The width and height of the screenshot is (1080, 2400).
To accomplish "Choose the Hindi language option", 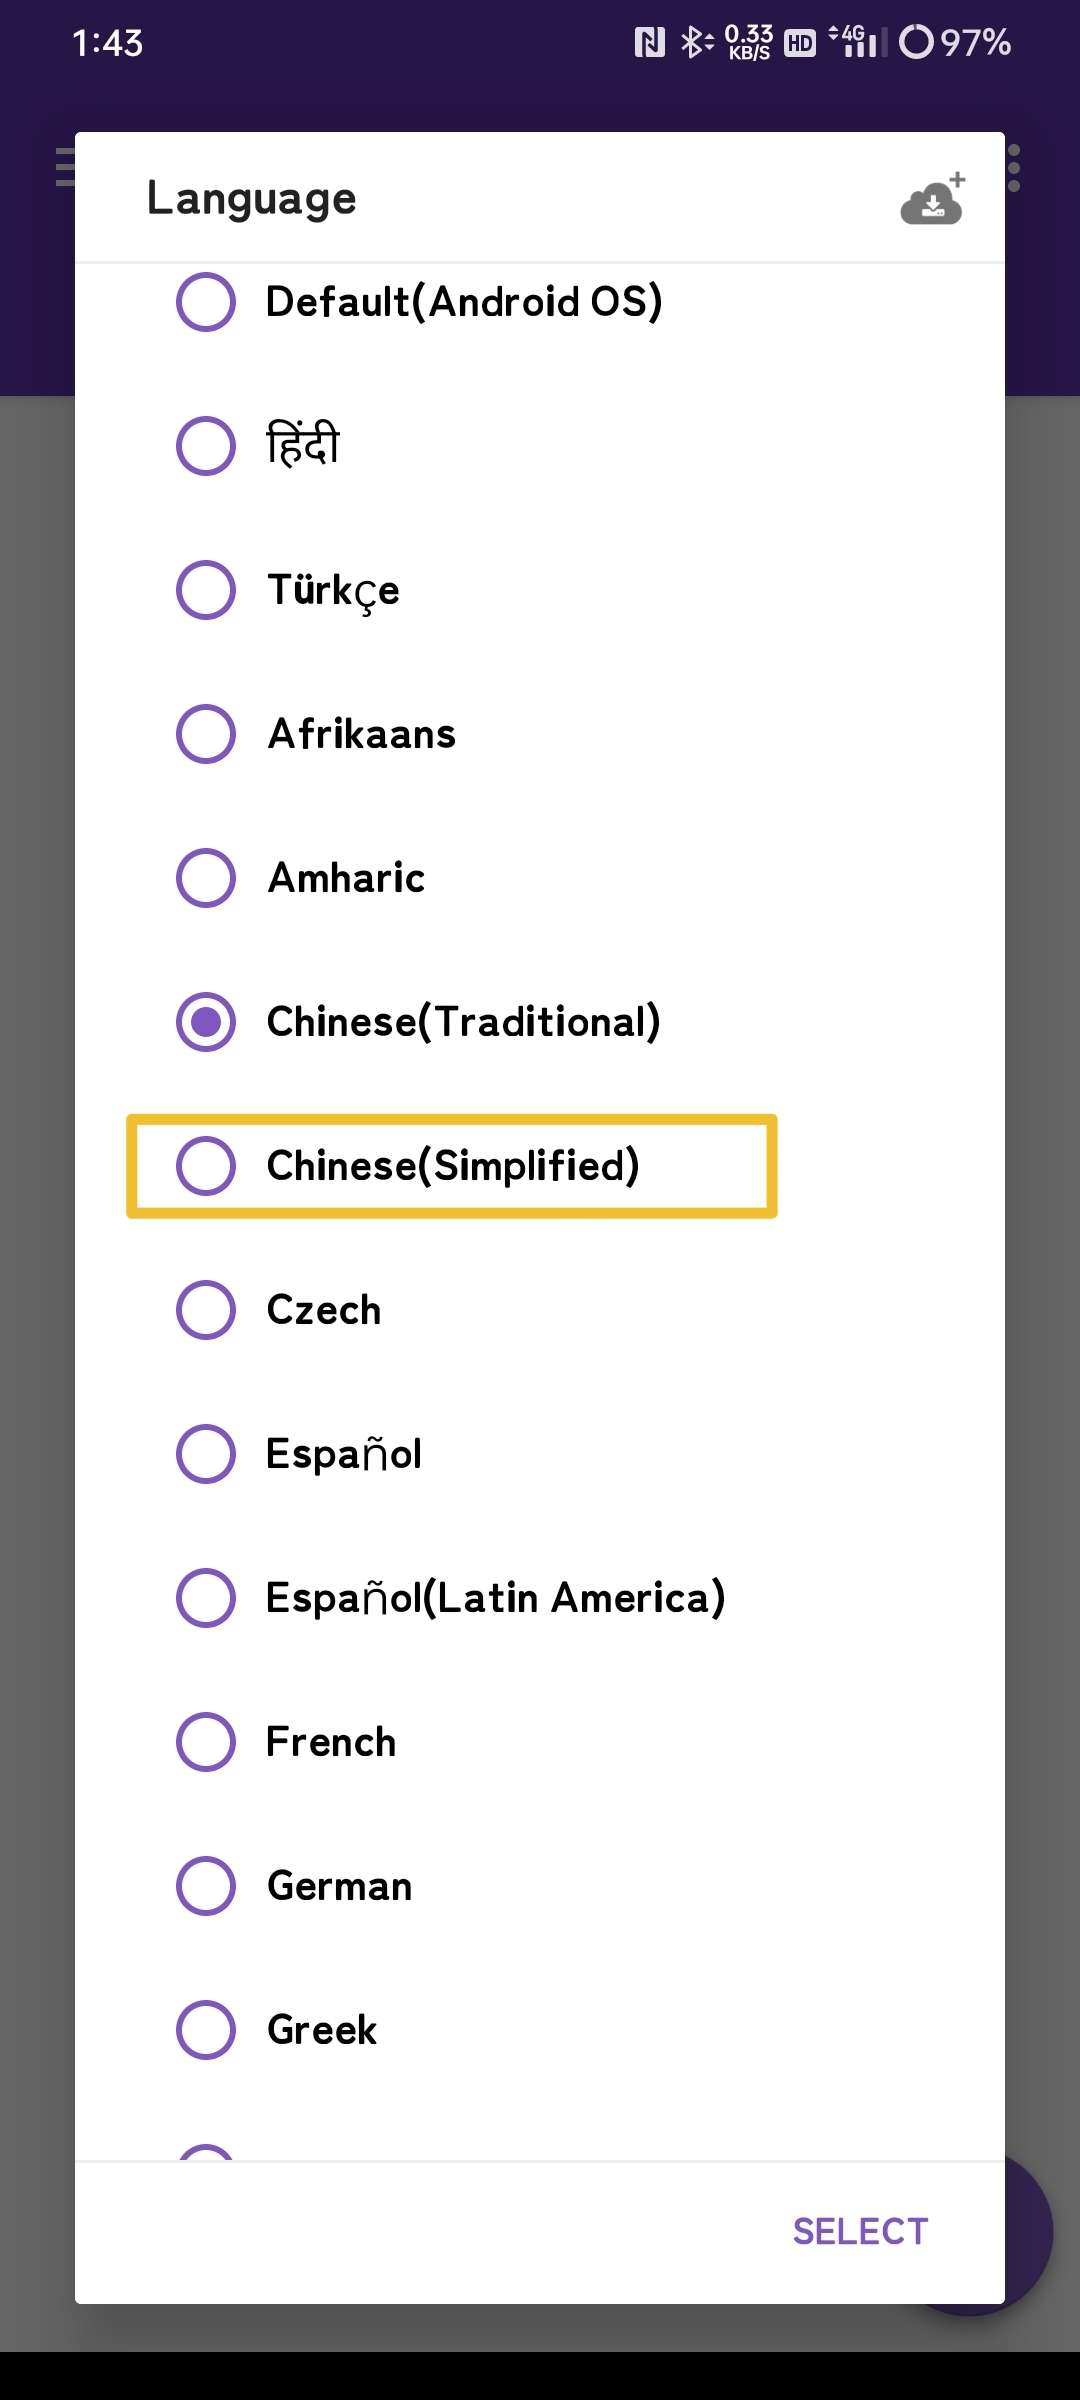I will pos(206,446).
